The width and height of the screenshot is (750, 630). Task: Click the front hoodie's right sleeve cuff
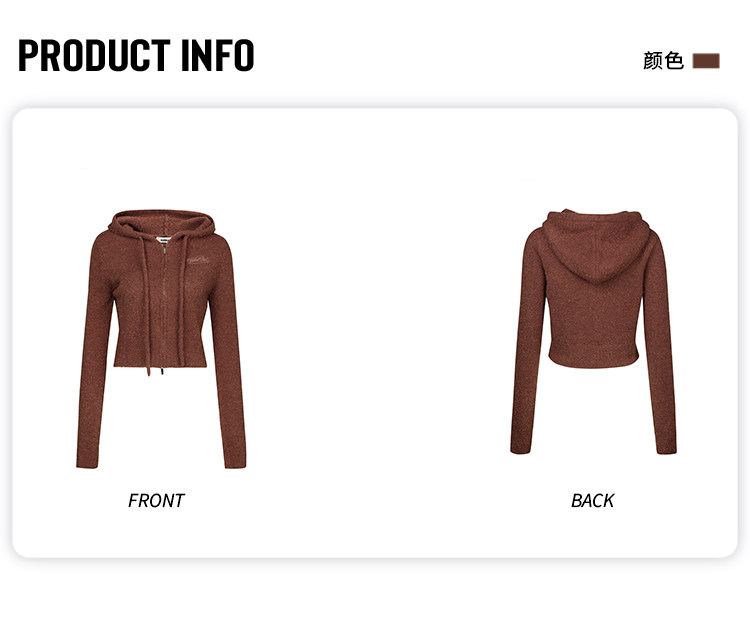point(235,463)
